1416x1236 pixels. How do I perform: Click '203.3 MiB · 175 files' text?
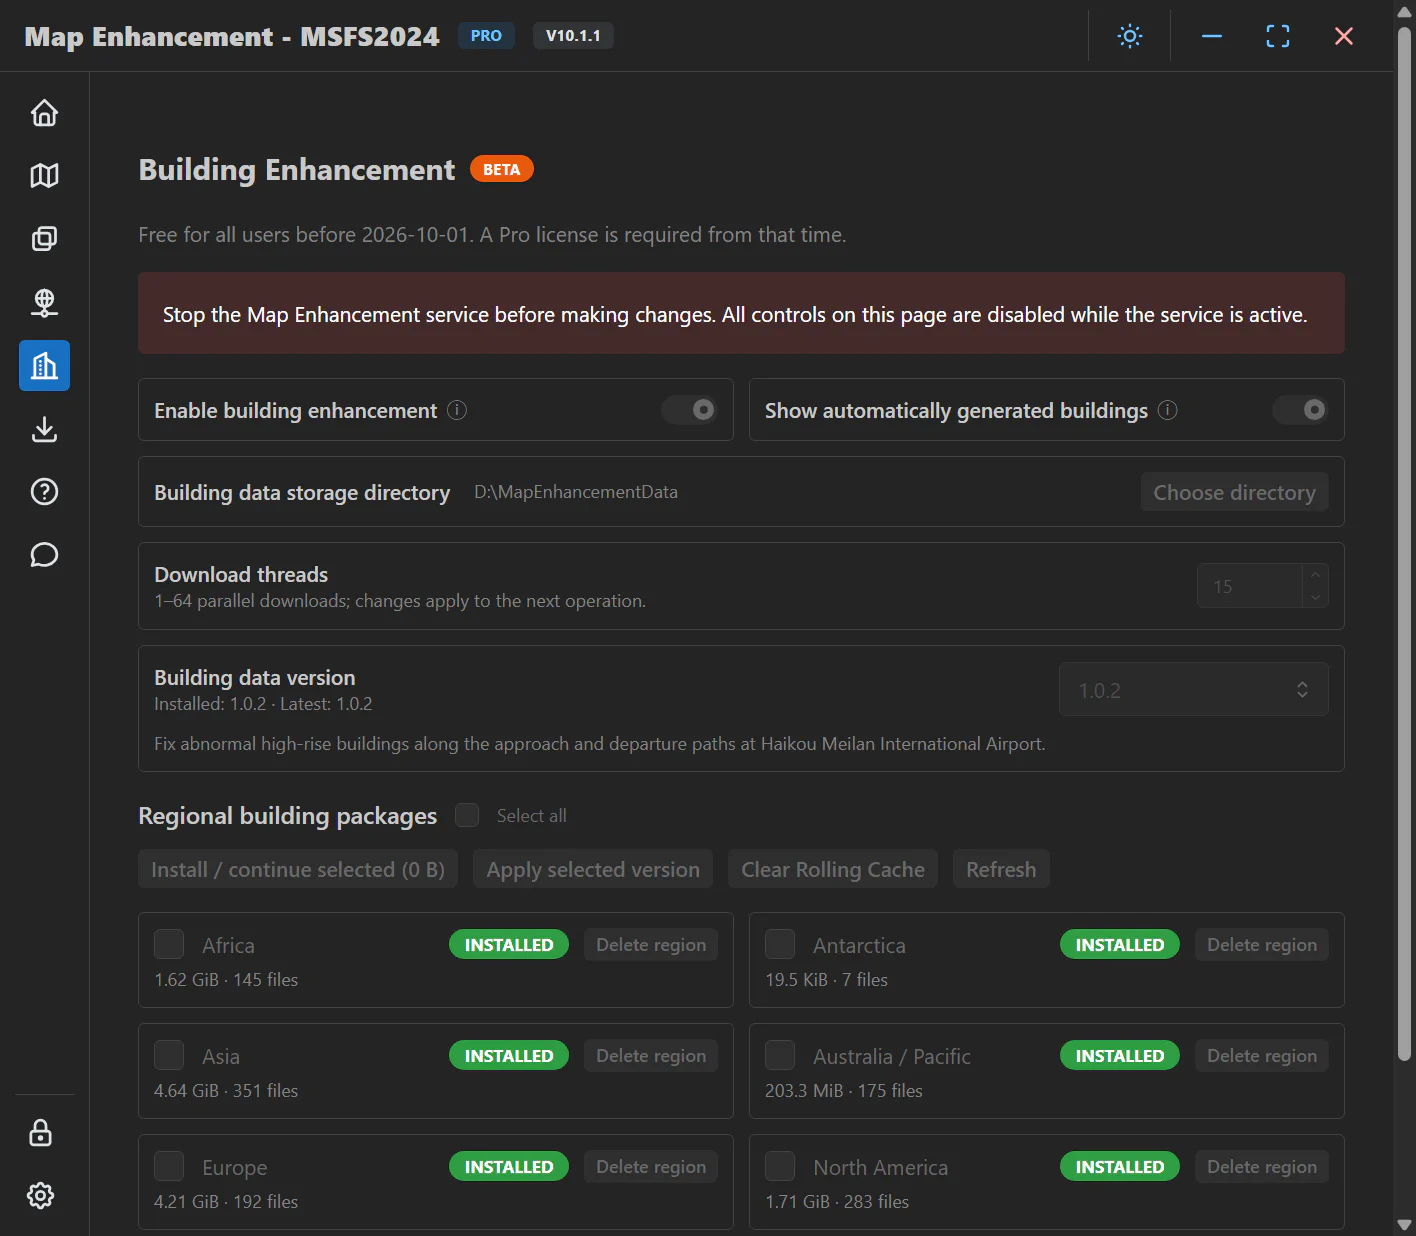click(x=844, y=1090)
